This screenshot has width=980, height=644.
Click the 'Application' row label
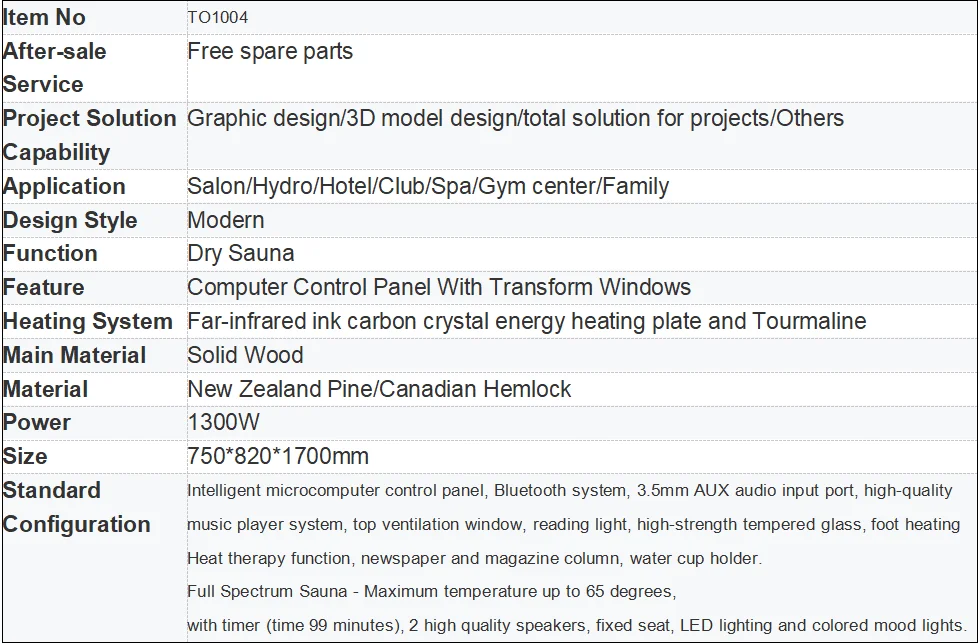(64, 187)
